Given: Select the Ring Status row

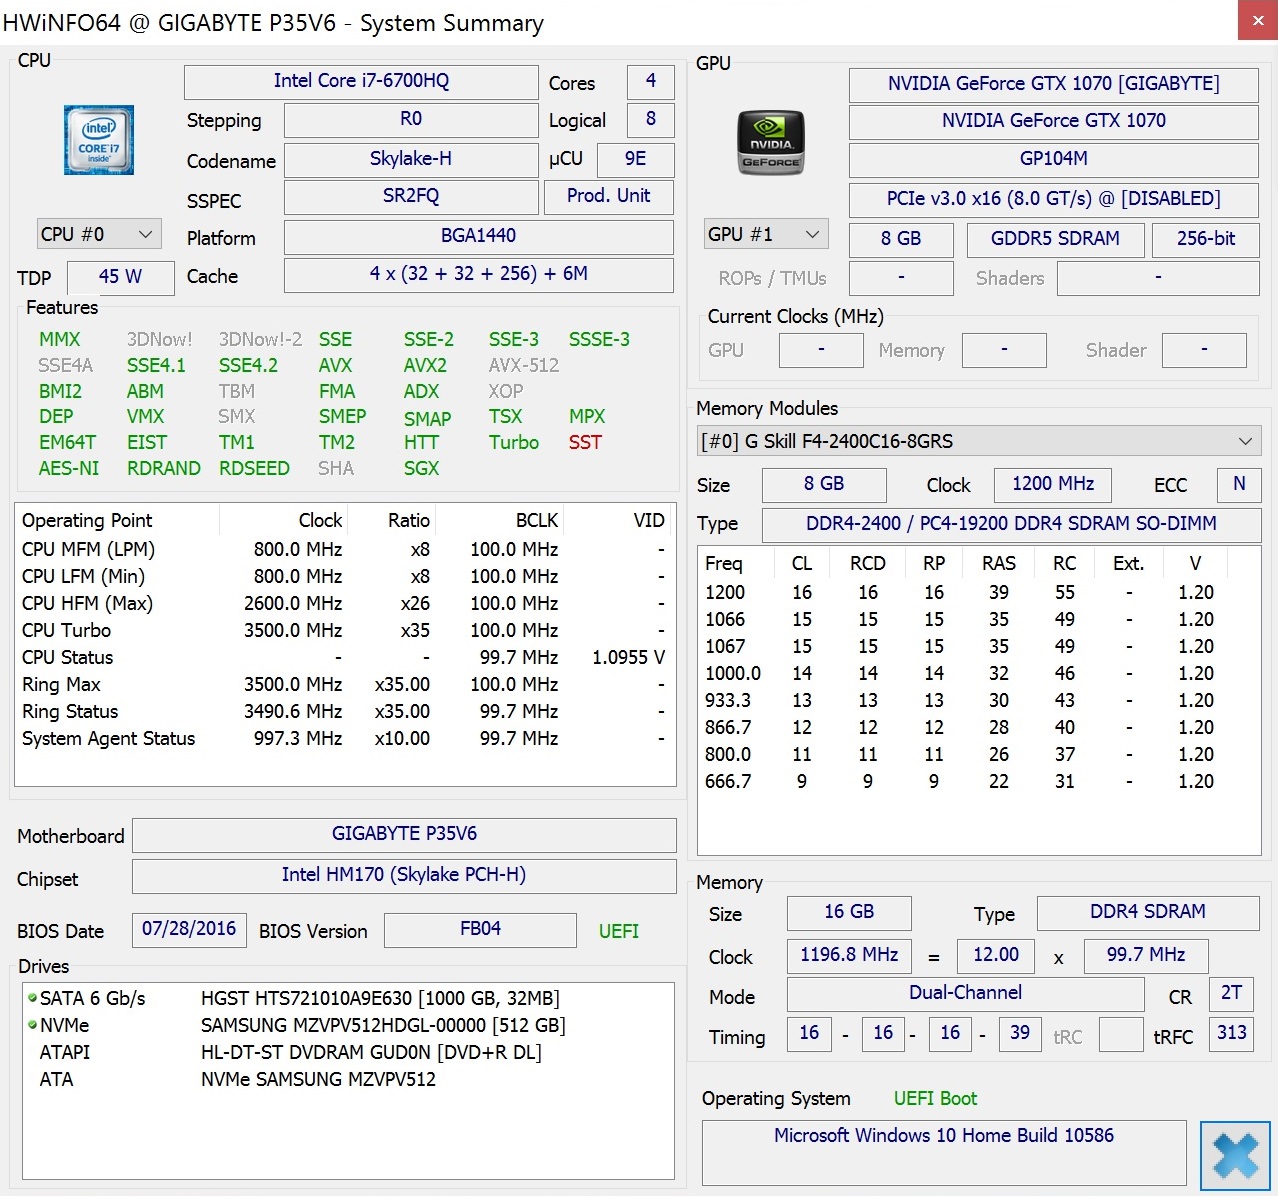Looking at the screenshot, I should click(344, 711).
